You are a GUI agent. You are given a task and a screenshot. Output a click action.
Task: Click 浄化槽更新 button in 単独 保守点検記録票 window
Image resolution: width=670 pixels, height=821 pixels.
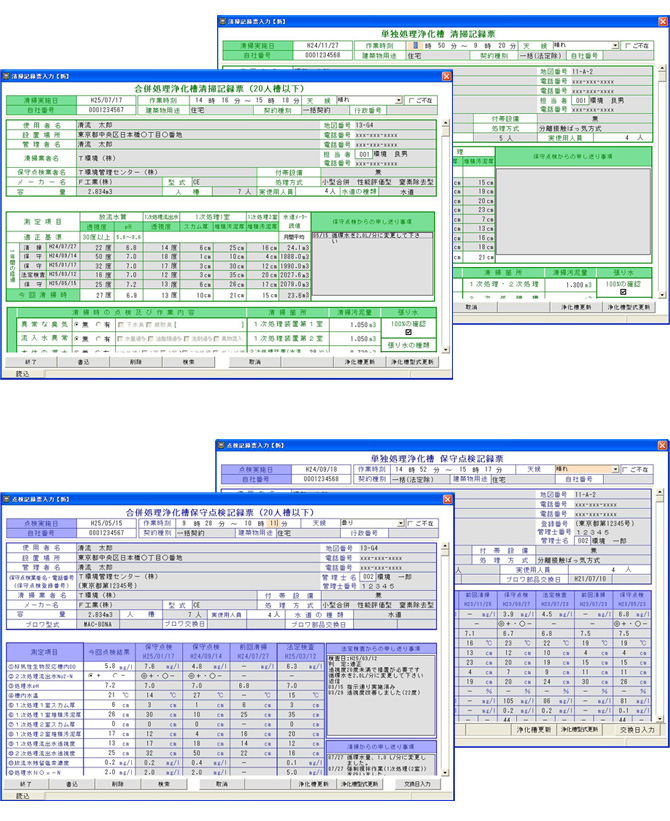tap(534, 729)
